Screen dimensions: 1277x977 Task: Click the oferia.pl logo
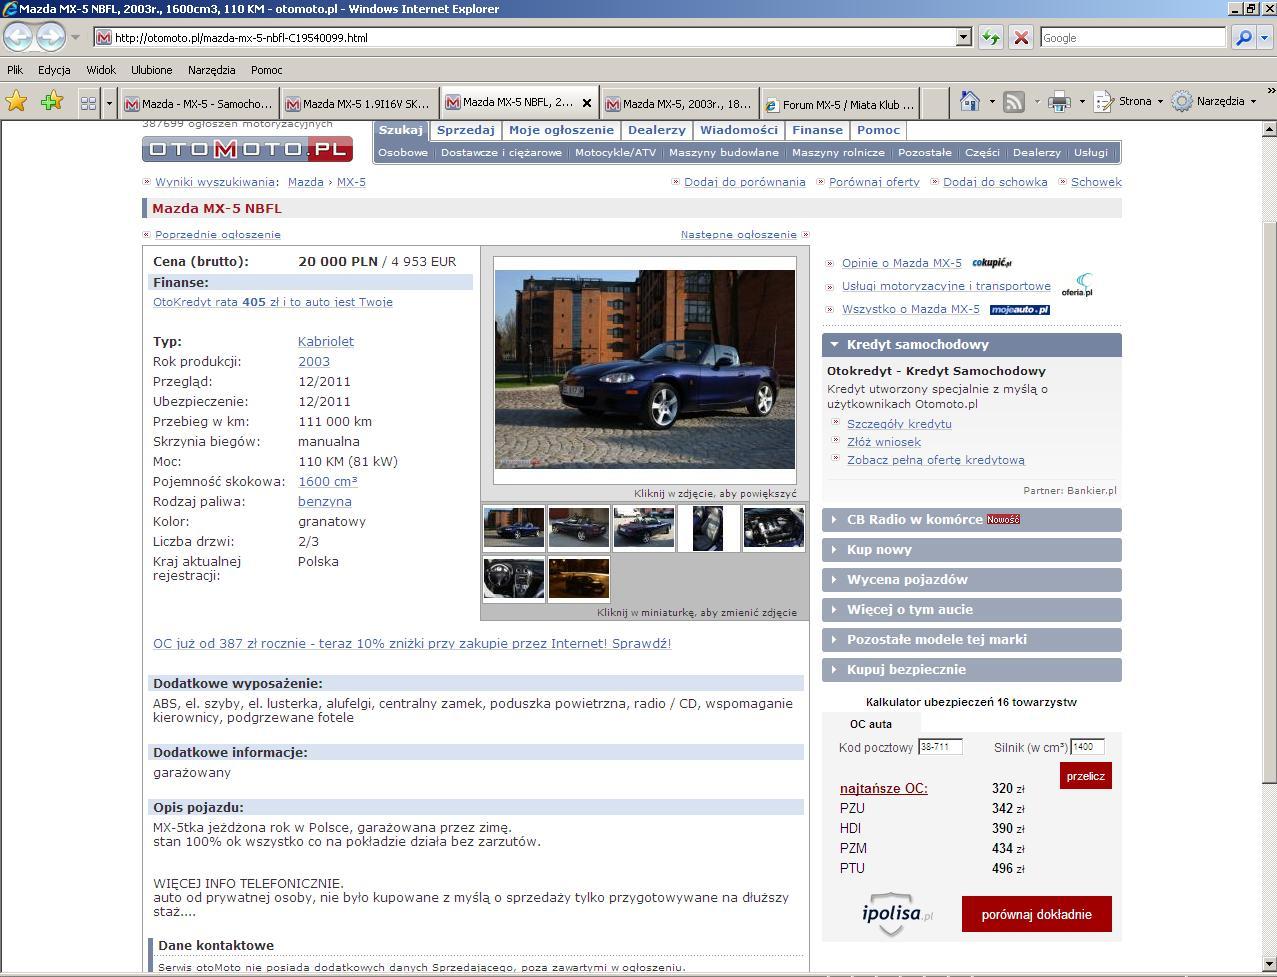1077,285
